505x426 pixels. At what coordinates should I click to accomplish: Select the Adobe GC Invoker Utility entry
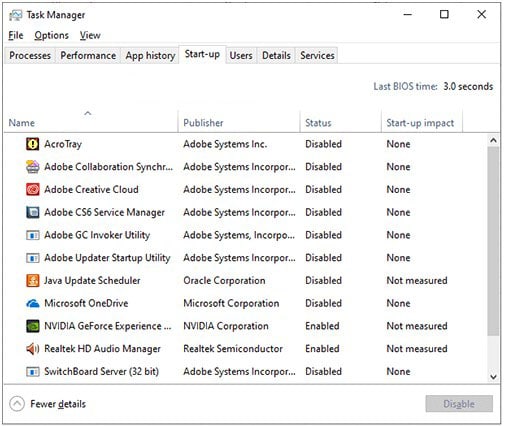(97, 235)
